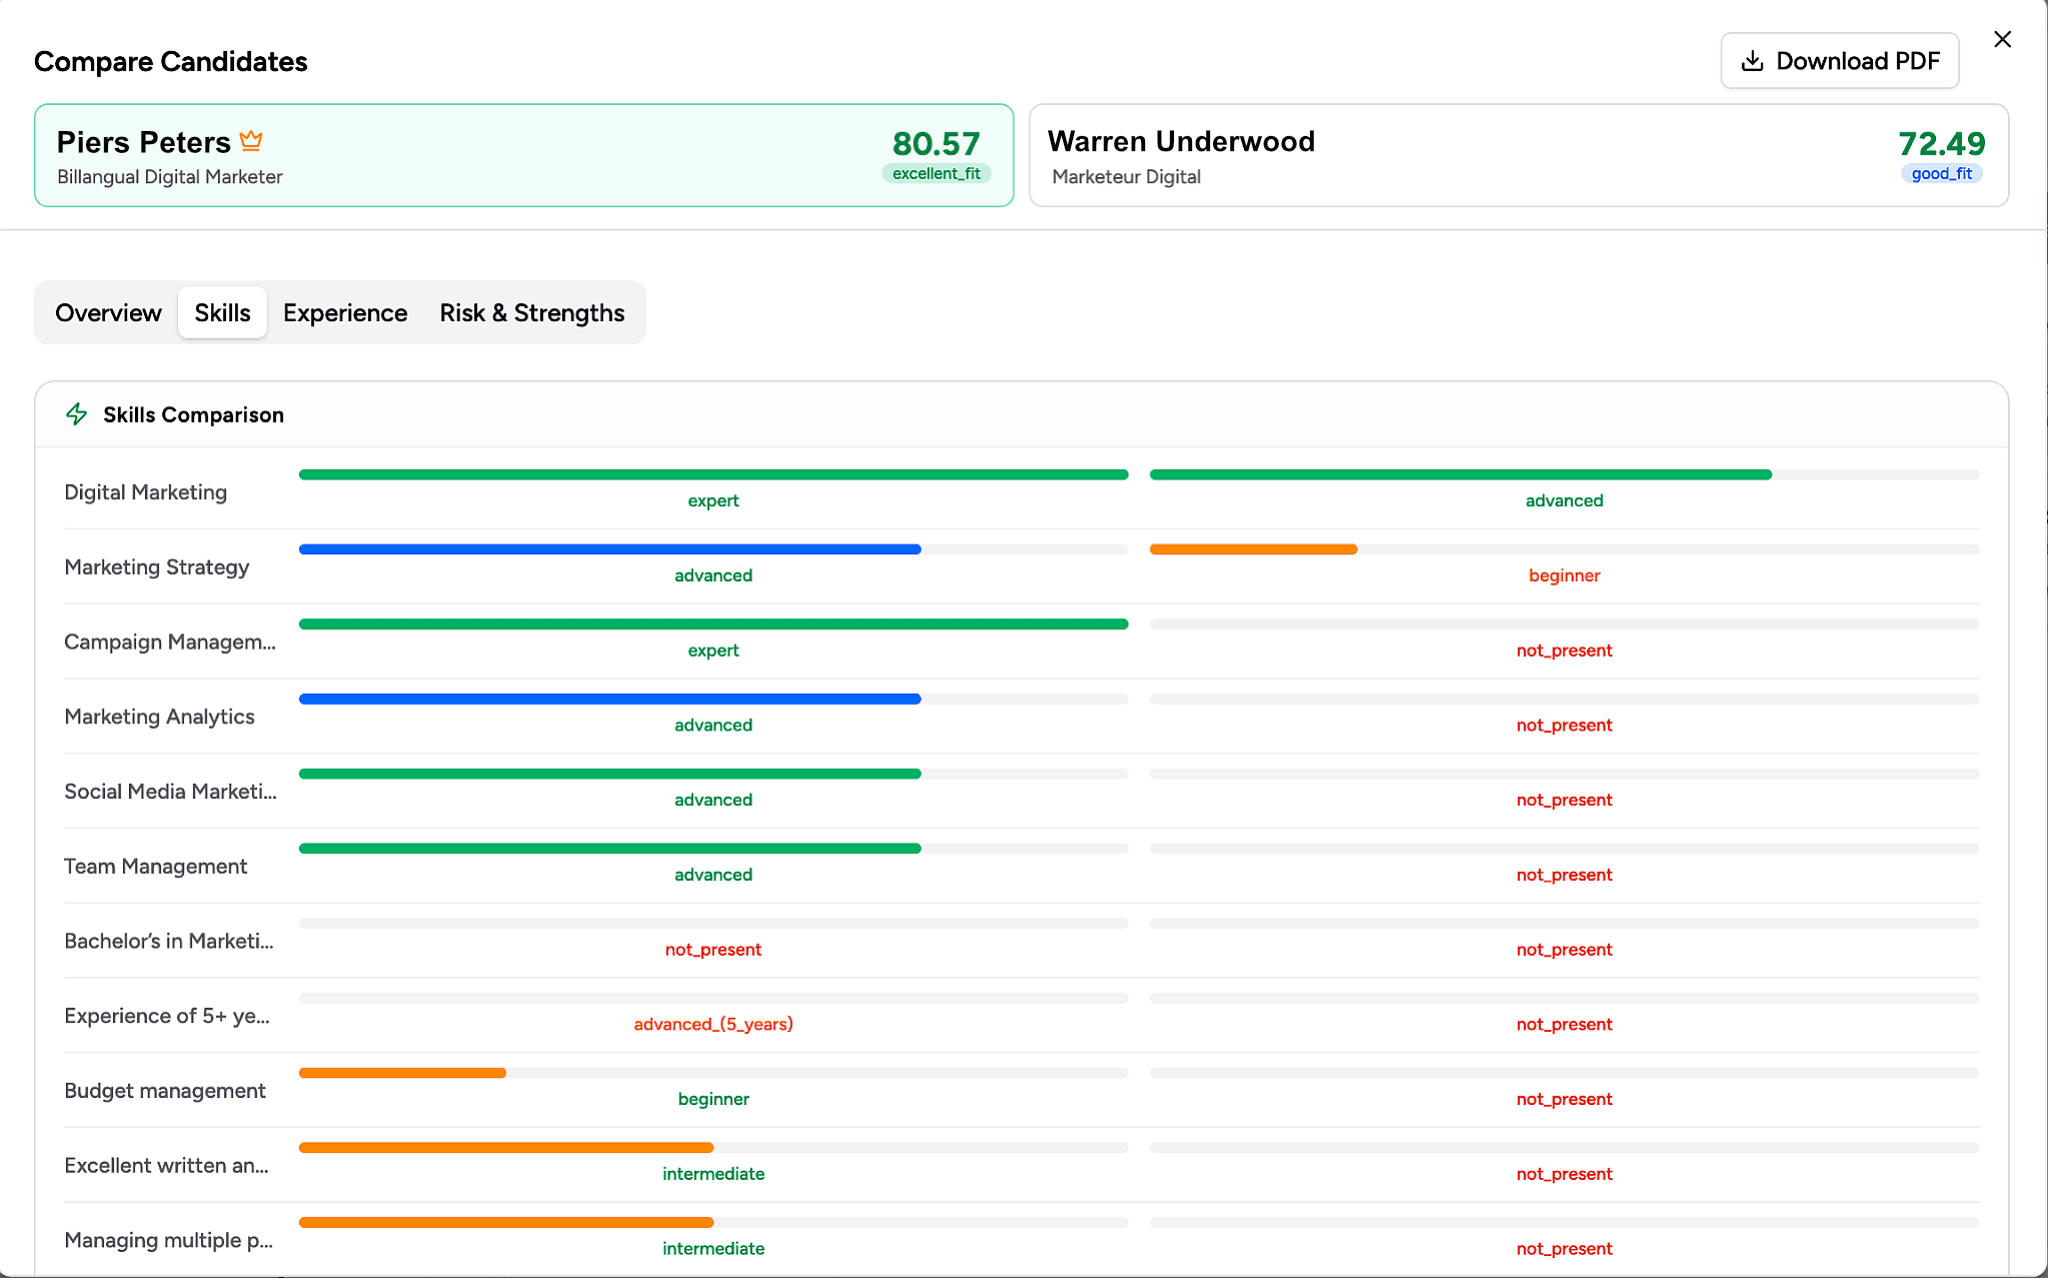Click the download icon in Download PDF button
The height and width of the screenshot is (1278, 2048).
pyautogui.click(x=1752, y=61)
